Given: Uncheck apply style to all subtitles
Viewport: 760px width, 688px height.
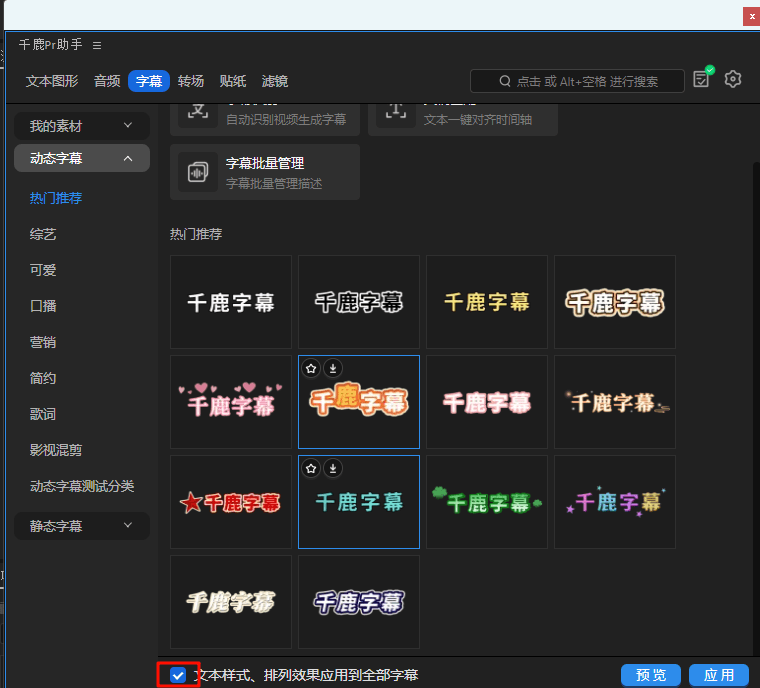Looking at the screenshot, I should (178, 675).
